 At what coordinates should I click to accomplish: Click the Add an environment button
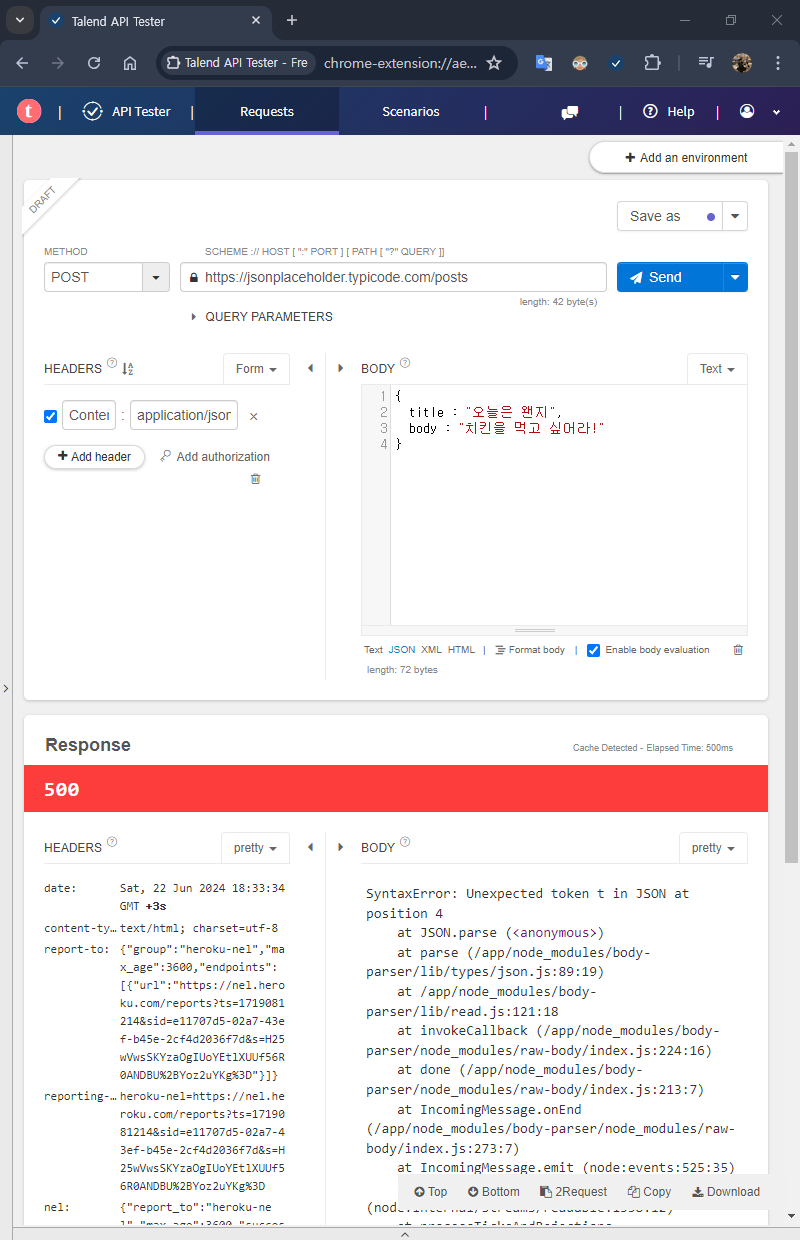coord(686,158)
